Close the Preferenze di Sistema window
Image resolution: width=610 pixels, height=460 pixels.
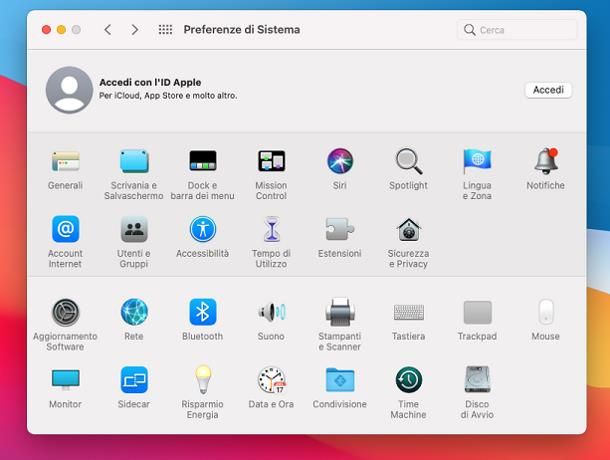(46, 30)
